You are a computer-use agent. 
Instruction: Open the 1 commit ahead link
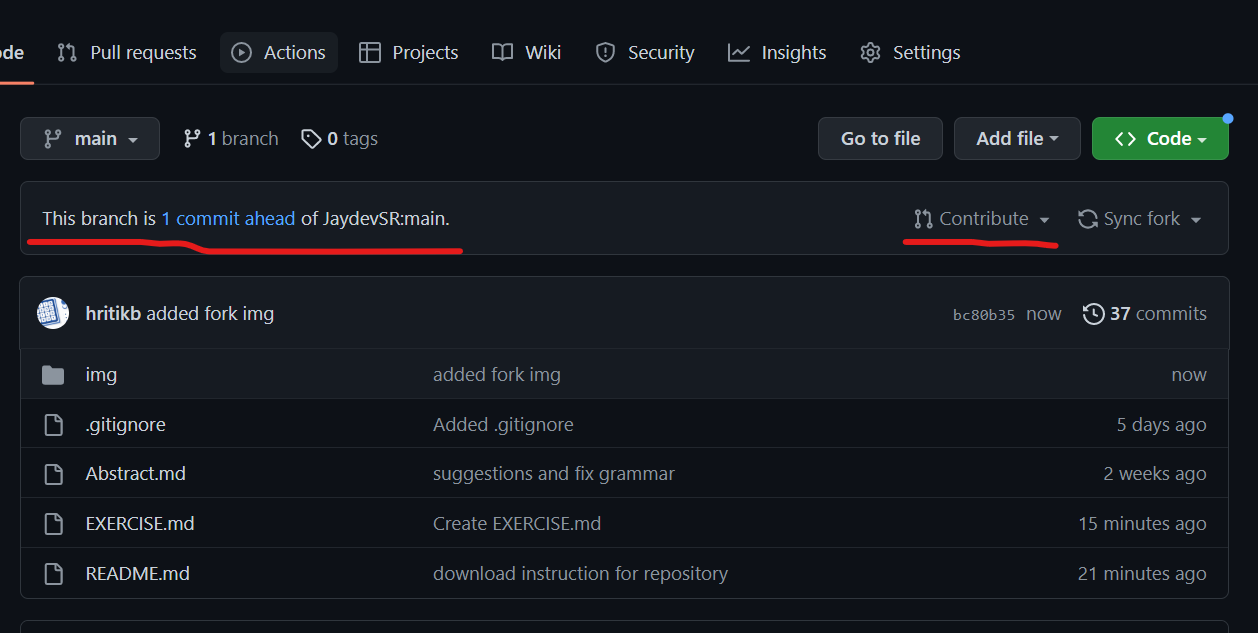click(228, 218)
